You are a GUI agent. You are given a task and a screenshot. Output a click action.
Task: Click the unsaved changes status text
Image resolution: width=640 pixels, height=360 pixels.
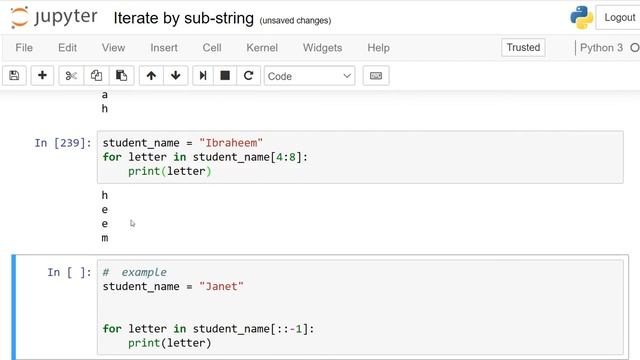tap(295, 20)
